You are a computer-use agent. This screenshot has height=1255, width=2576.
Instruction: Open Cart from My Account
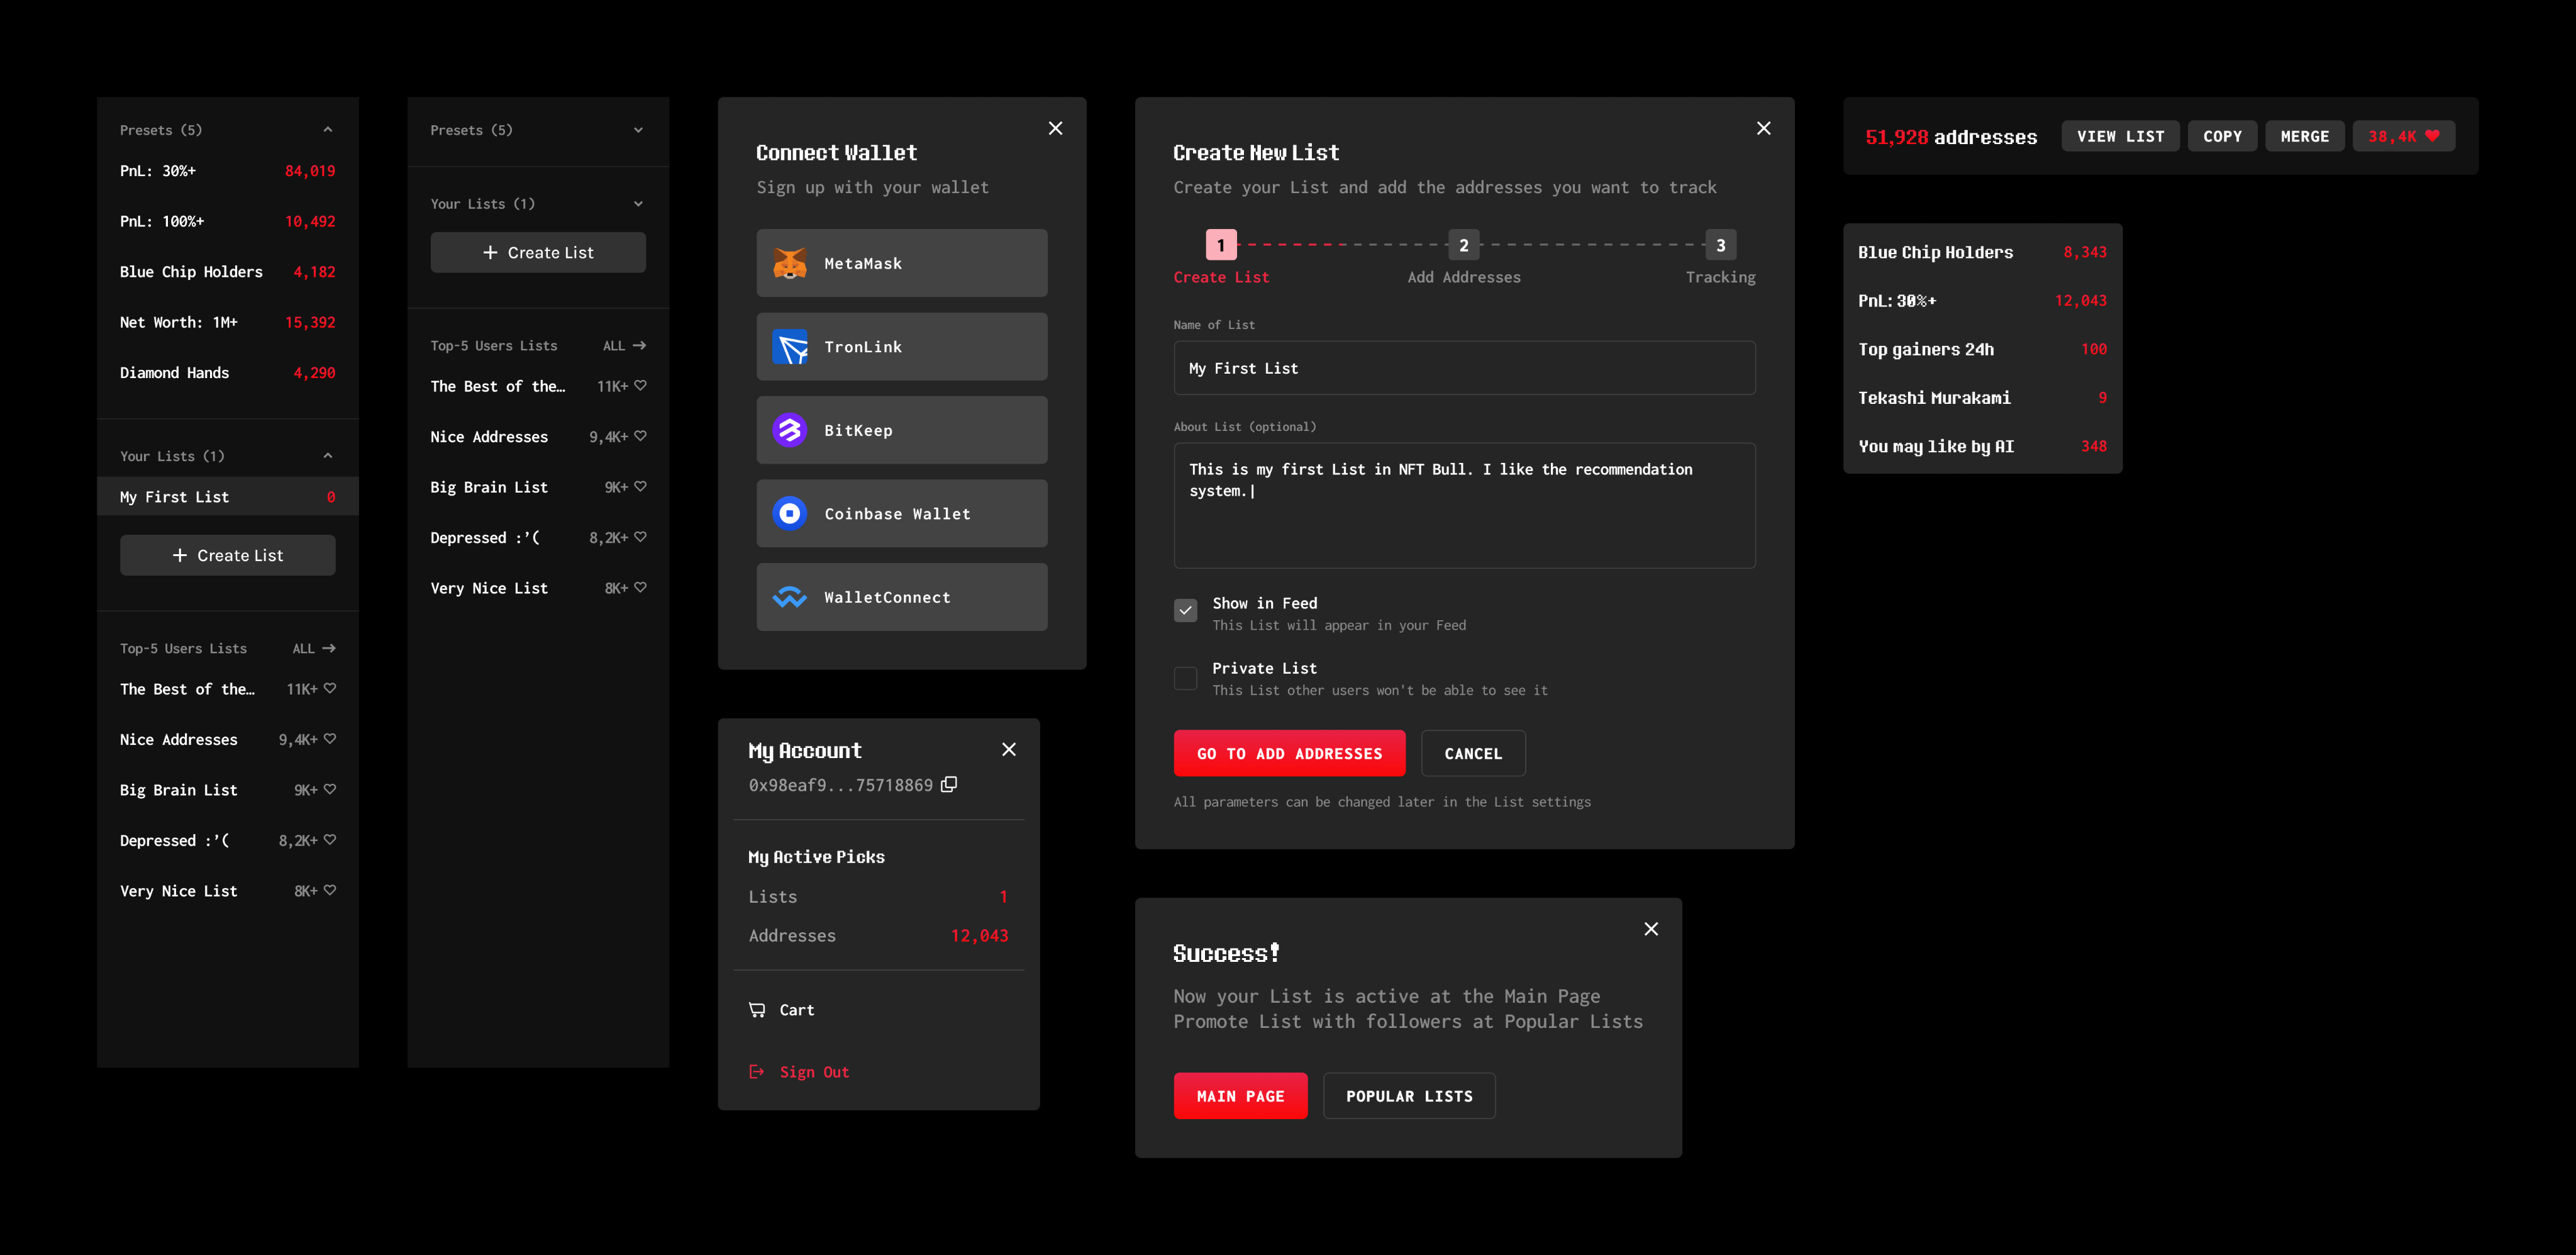[x=796, y=1010]
